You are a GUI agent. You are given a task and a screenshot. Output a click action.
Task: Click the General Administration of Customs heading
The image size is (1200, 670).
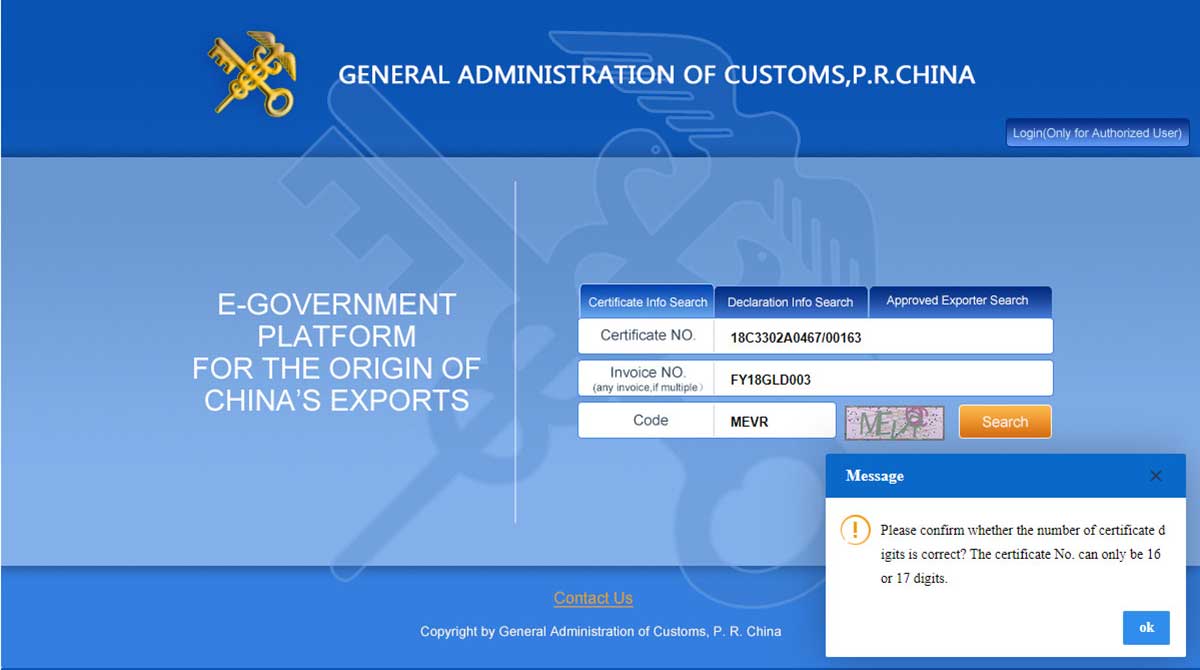point(656,75)
